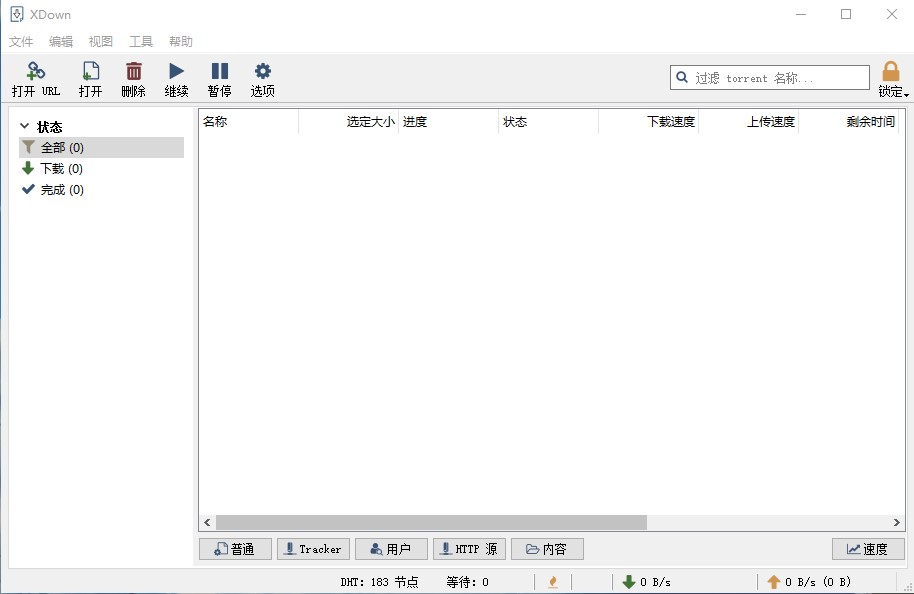Click the magnifier icon in filter box
The width and height of the screenshot is (914, 594).
[x=681, y=77]
